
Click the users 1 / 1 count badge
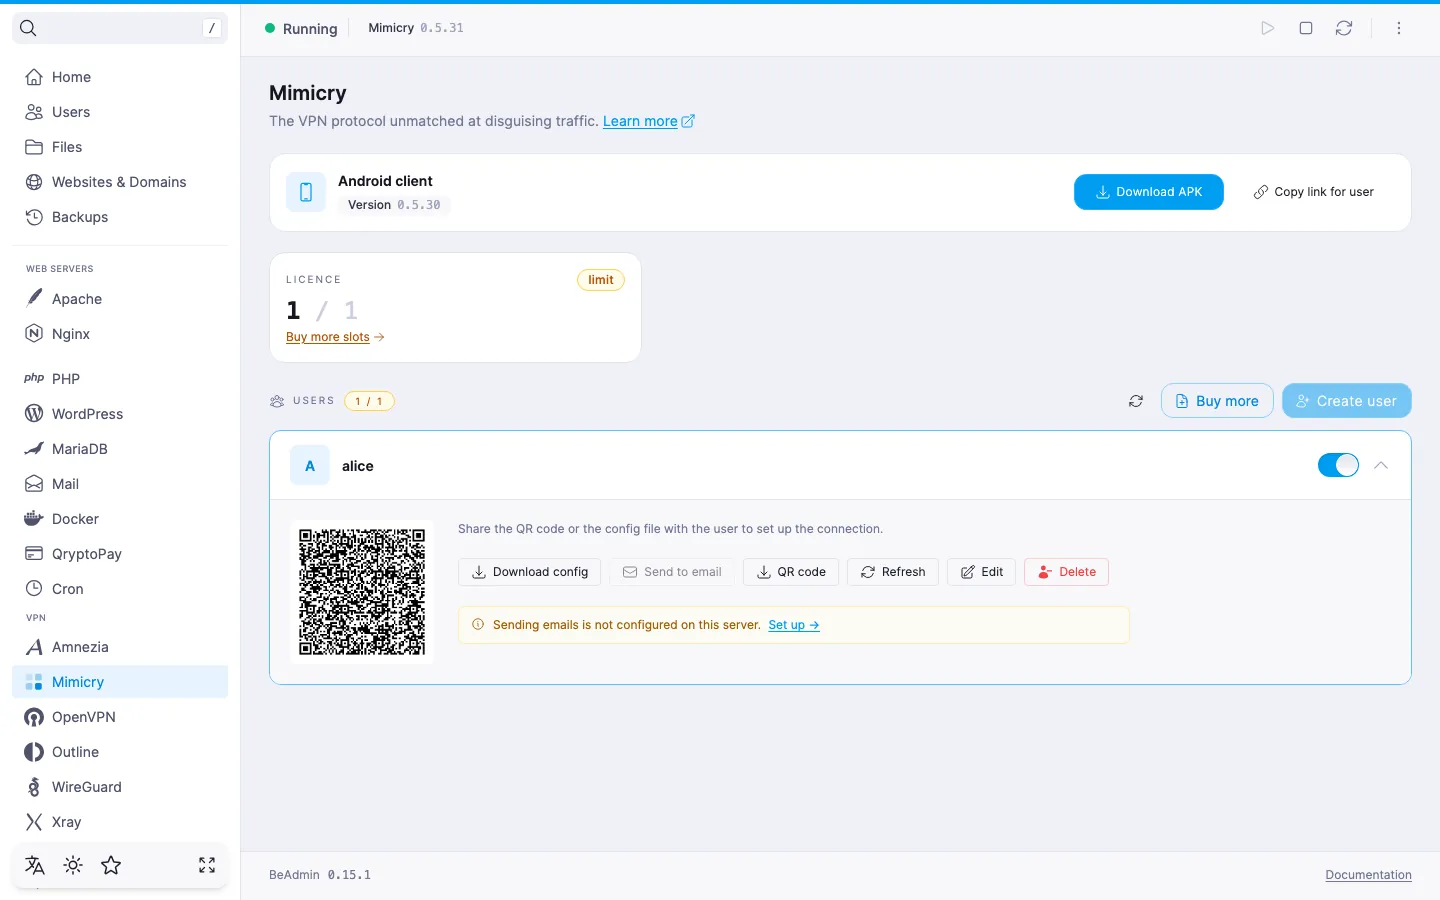(369, 401)
